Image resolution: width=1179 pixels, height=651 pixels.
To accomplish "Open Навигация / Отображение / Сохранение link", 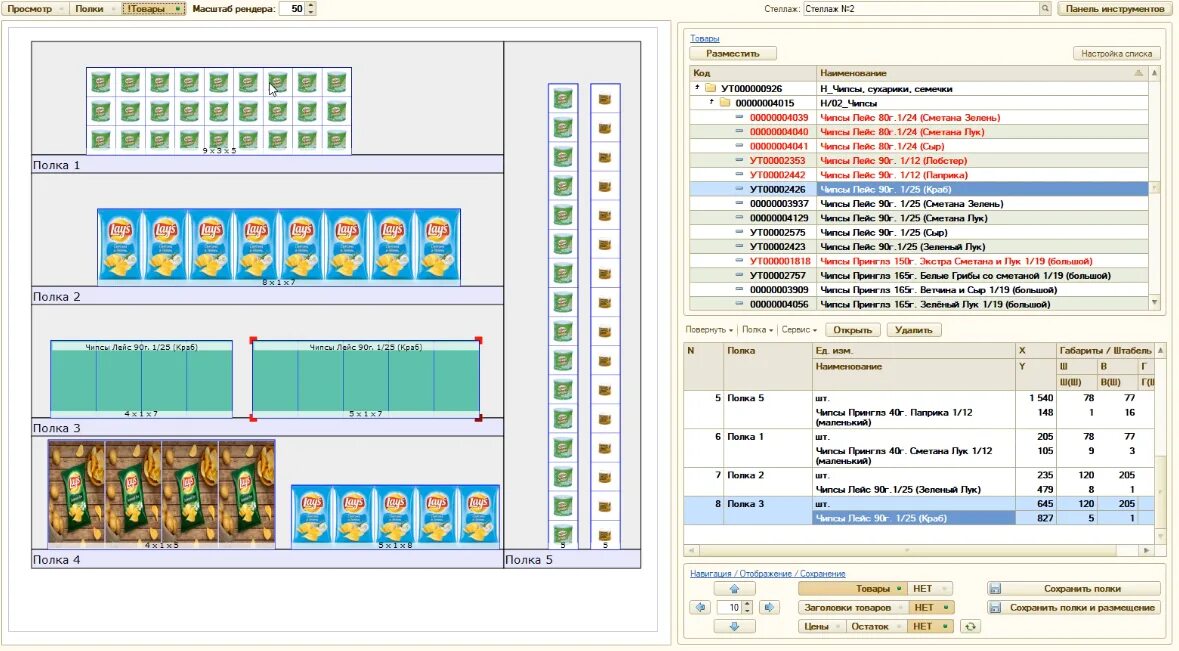I will tap(768, 574).
